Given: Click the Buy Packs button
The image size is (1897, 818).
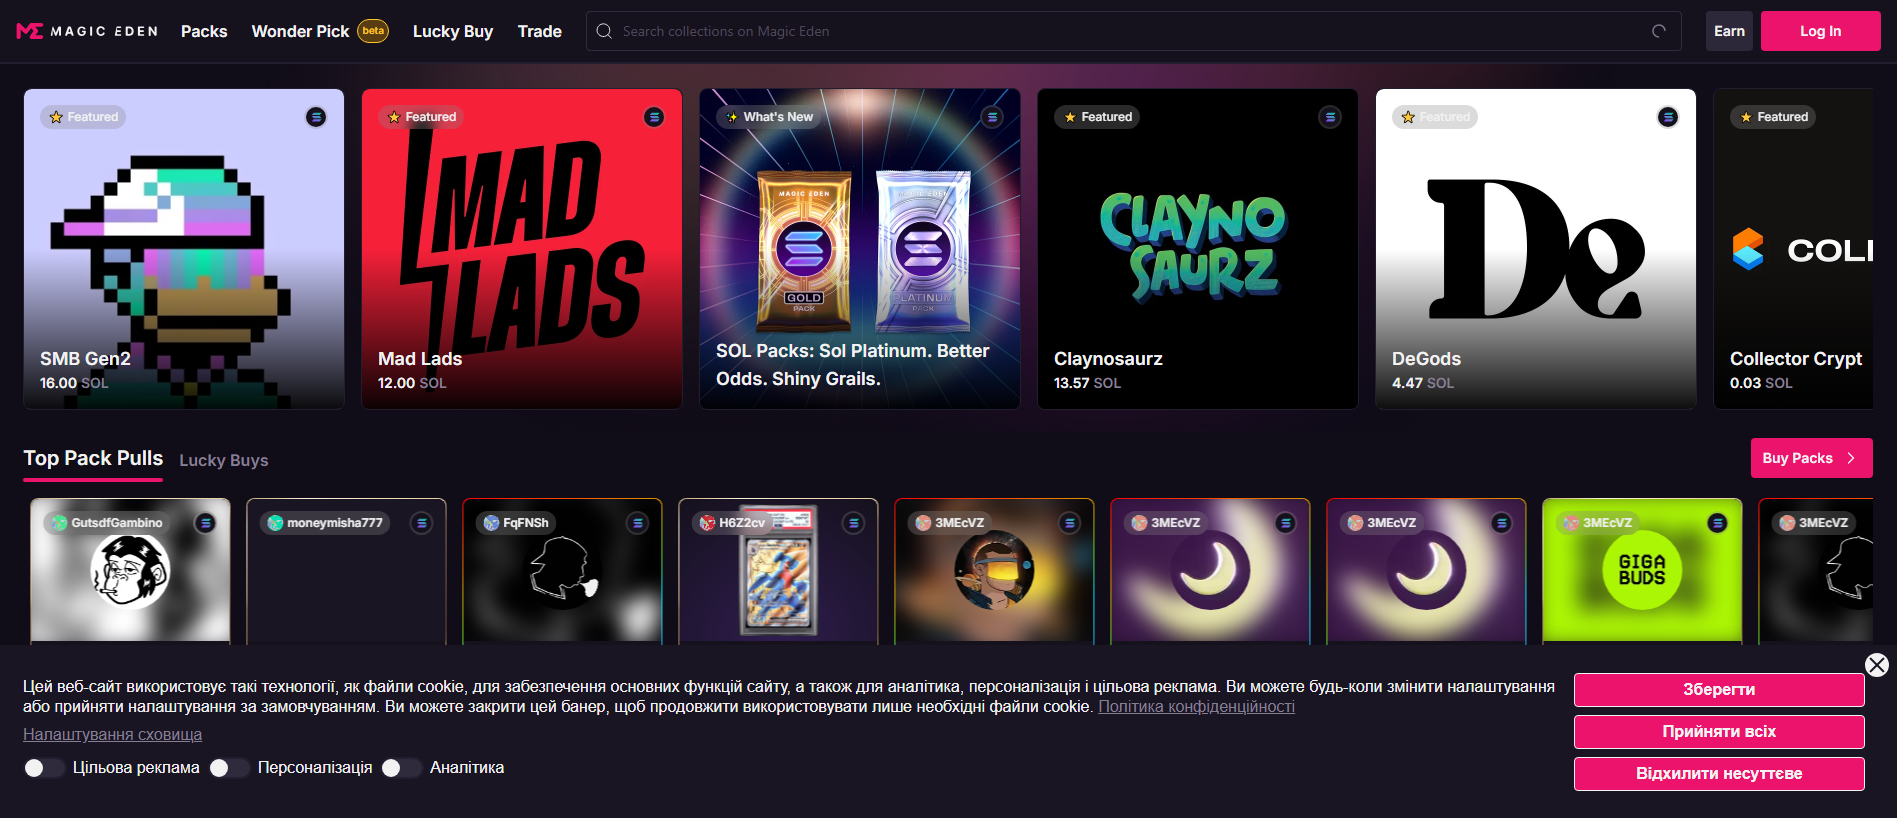Looking at the screenshot, I should [x=1811, y=458].
